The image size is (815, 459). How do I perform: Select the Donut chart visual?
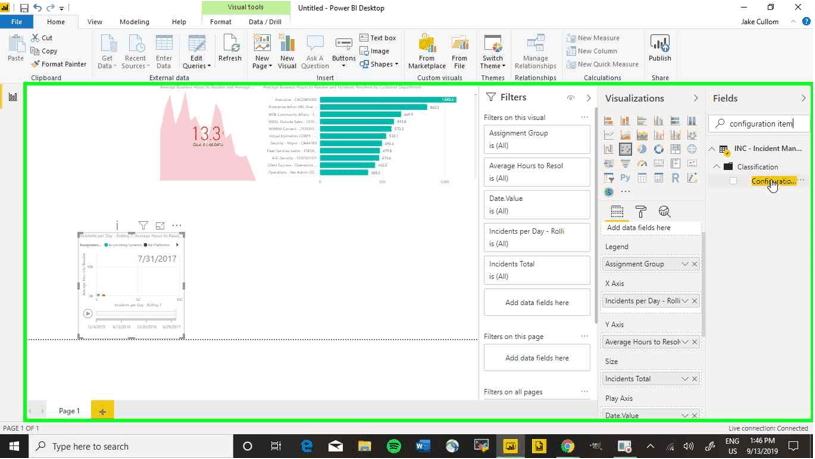tap(659, 149)
